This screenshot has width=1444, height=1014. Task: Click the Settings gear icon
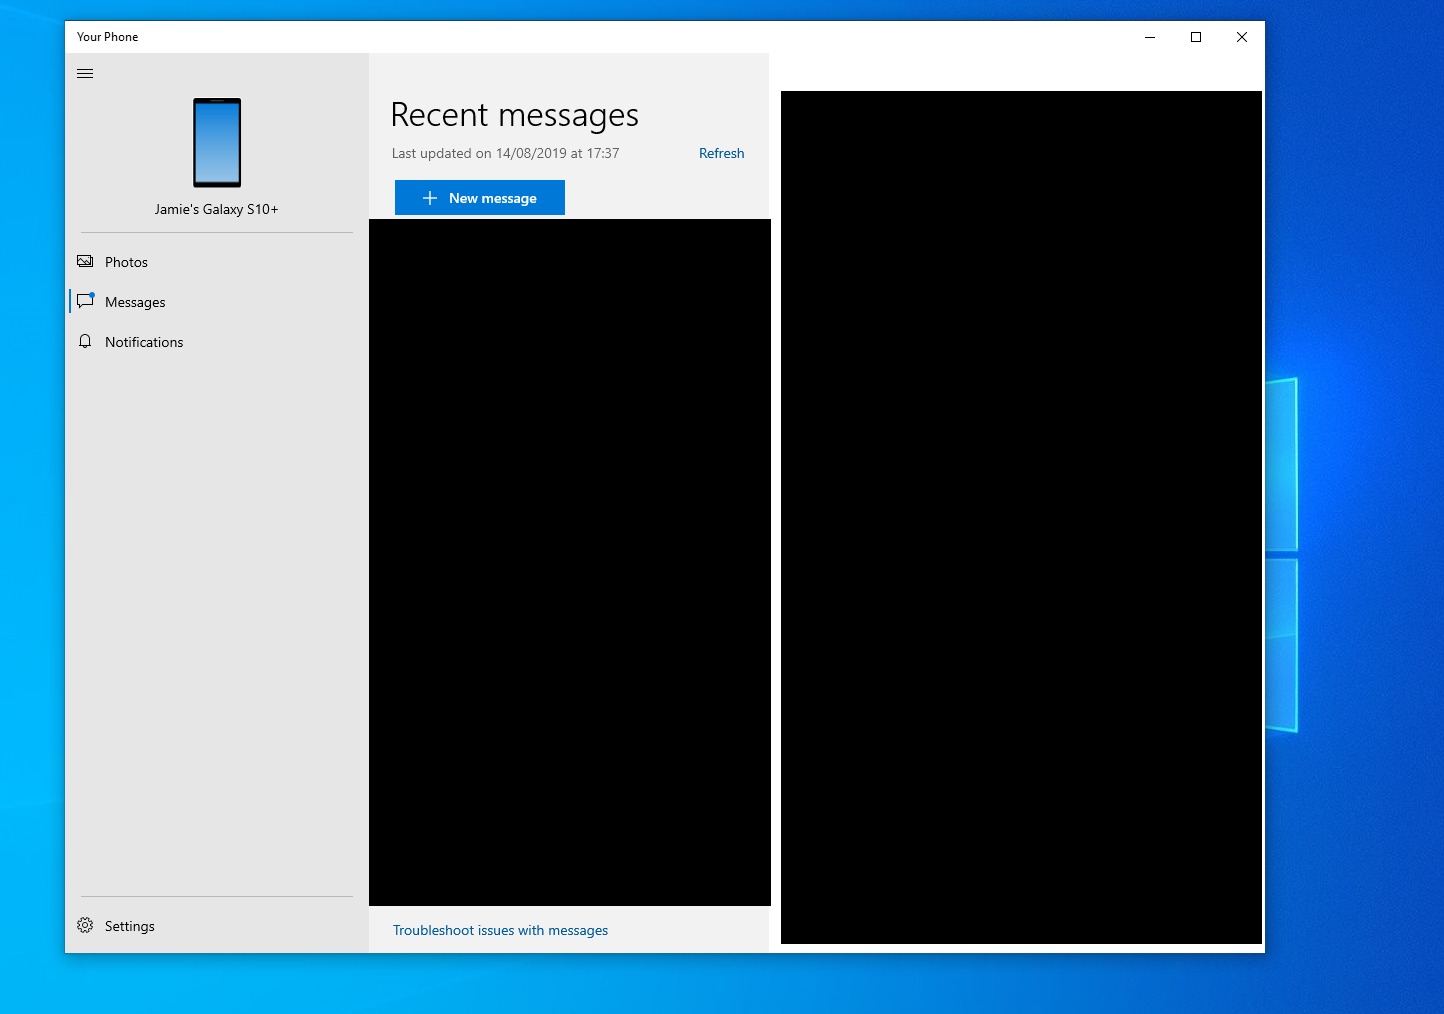click(85, 926)
